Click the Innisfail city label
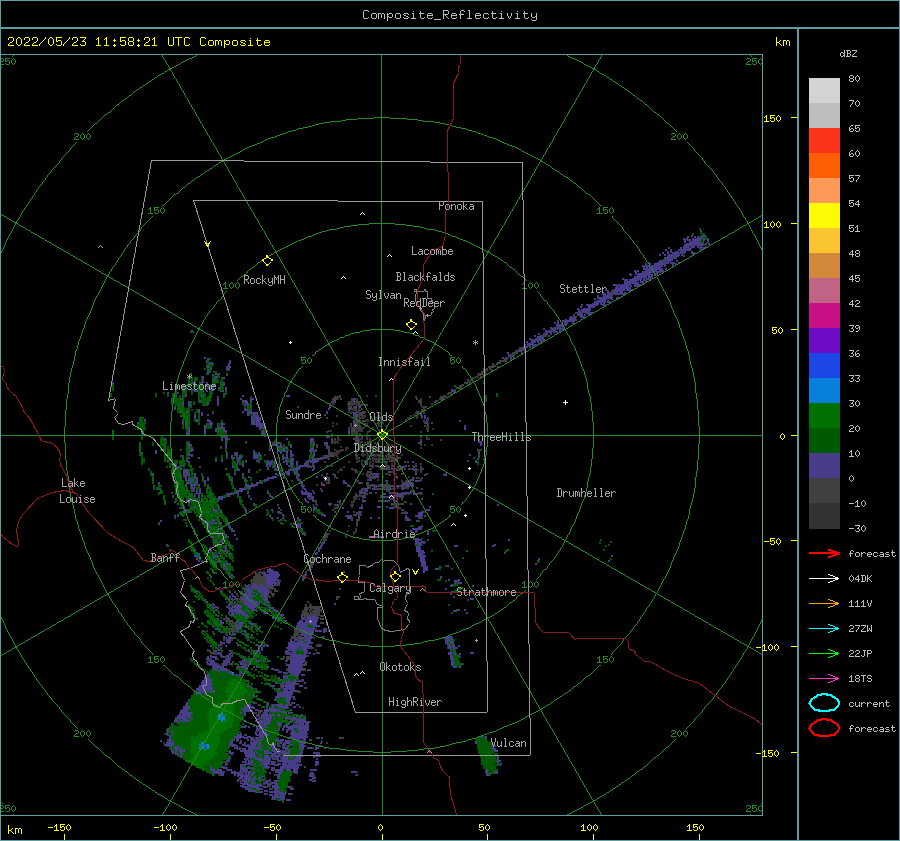Viewport: 900px width, 841px height. pyautogui.click(x=404, y=362)
